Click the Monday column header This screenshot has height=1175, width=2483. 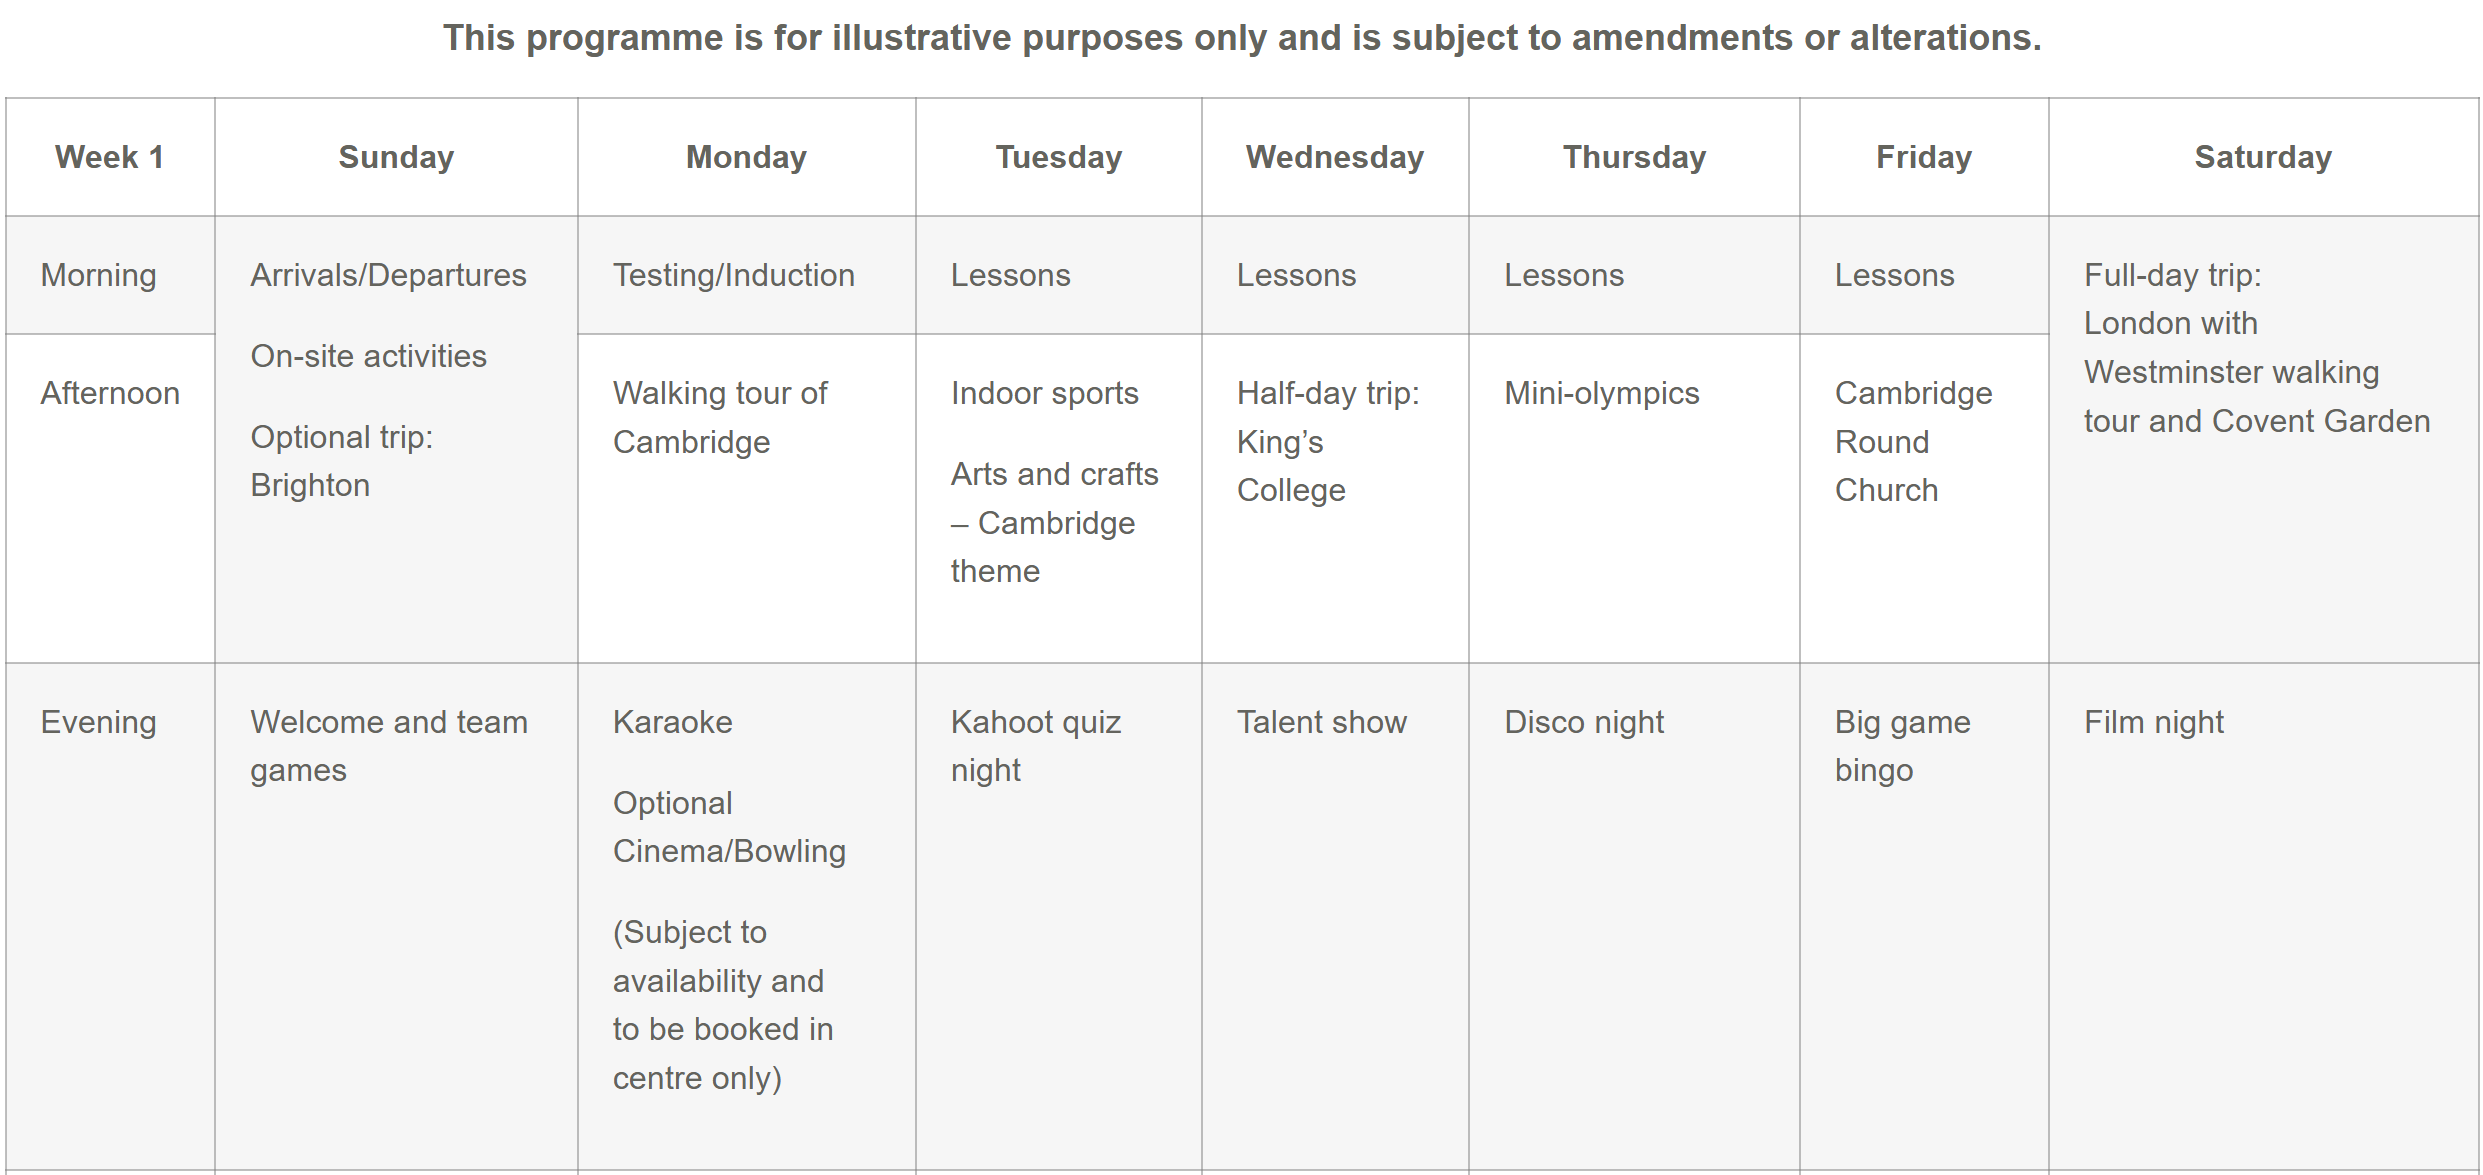(746, 157)
